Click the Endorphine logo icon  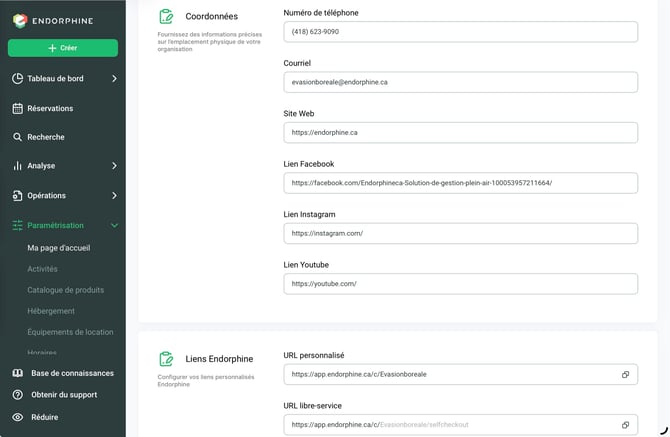pyautogui.click(x=20, y=21)
